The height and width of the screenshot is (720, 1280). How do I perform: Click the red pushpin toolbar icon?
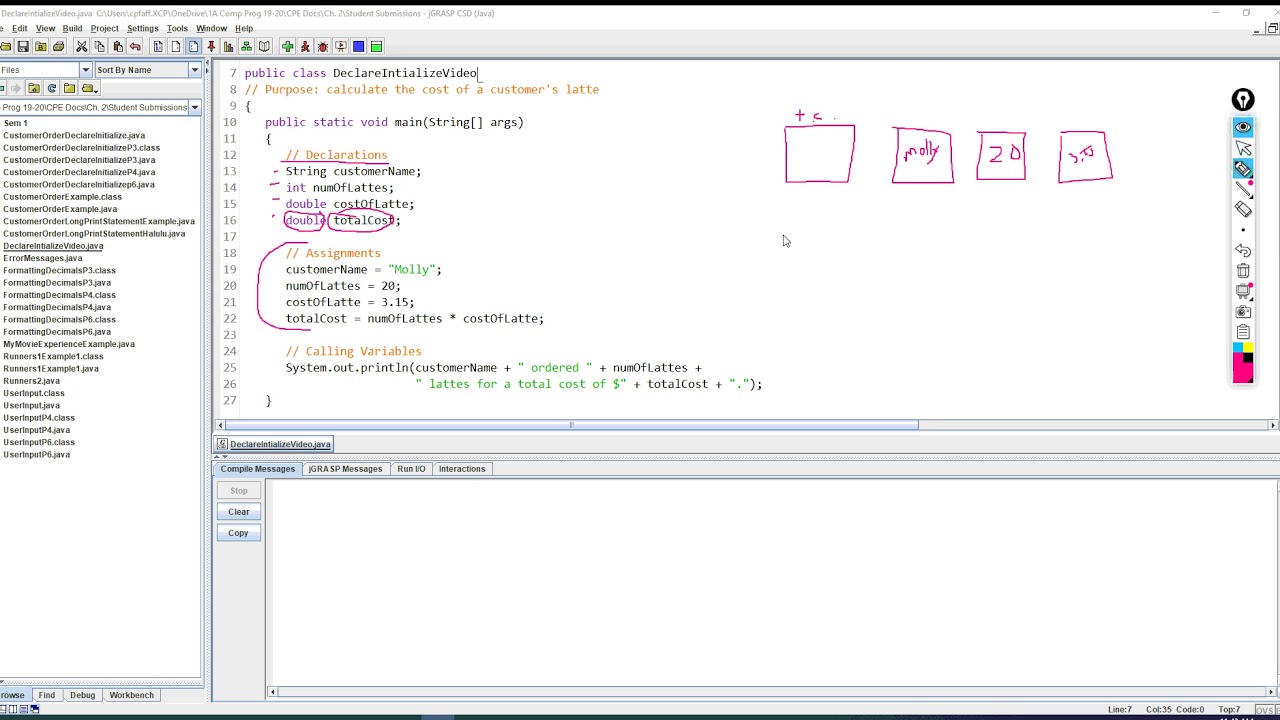(211, 47)
